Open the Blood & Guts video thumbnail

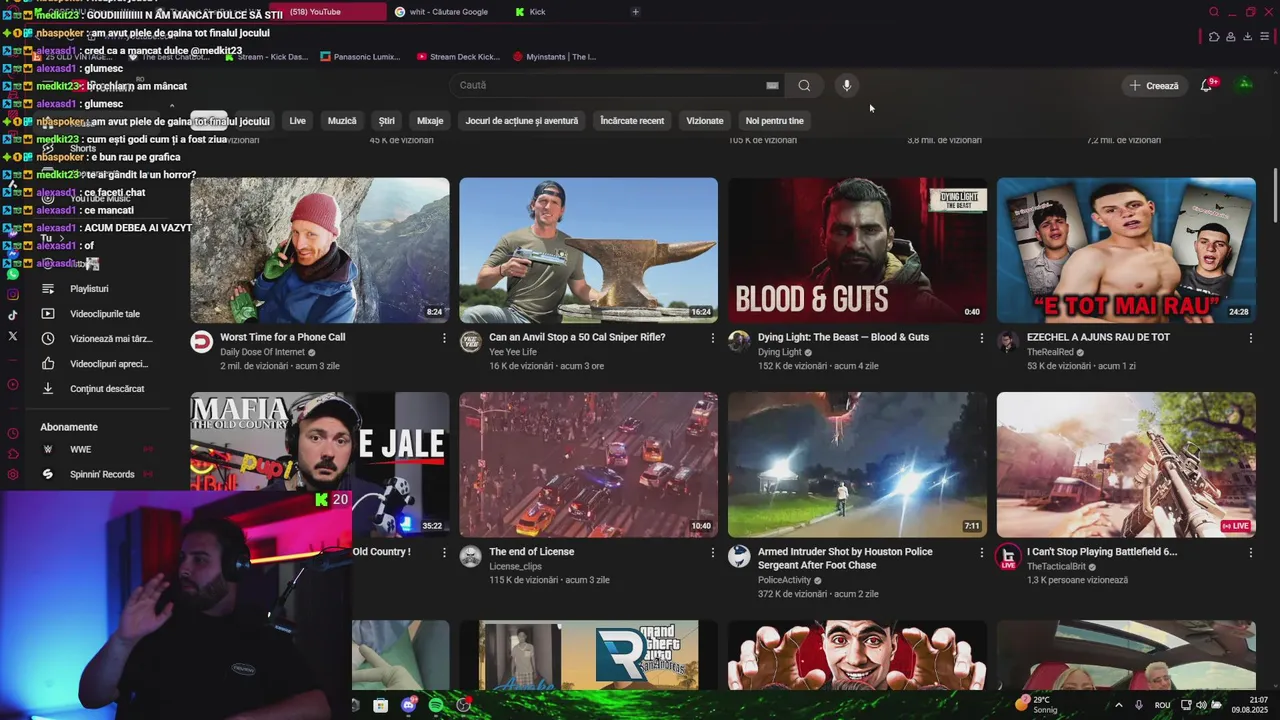pos(857,250)
